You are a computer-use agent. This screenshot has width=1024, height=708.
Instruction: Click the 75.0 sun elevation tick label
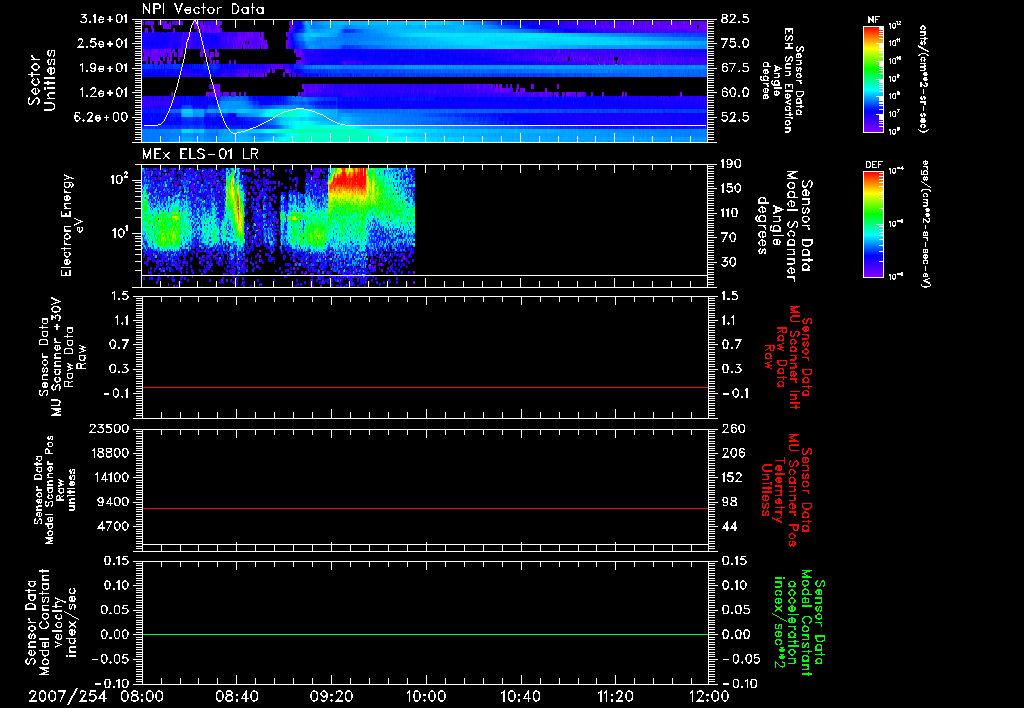735,44
